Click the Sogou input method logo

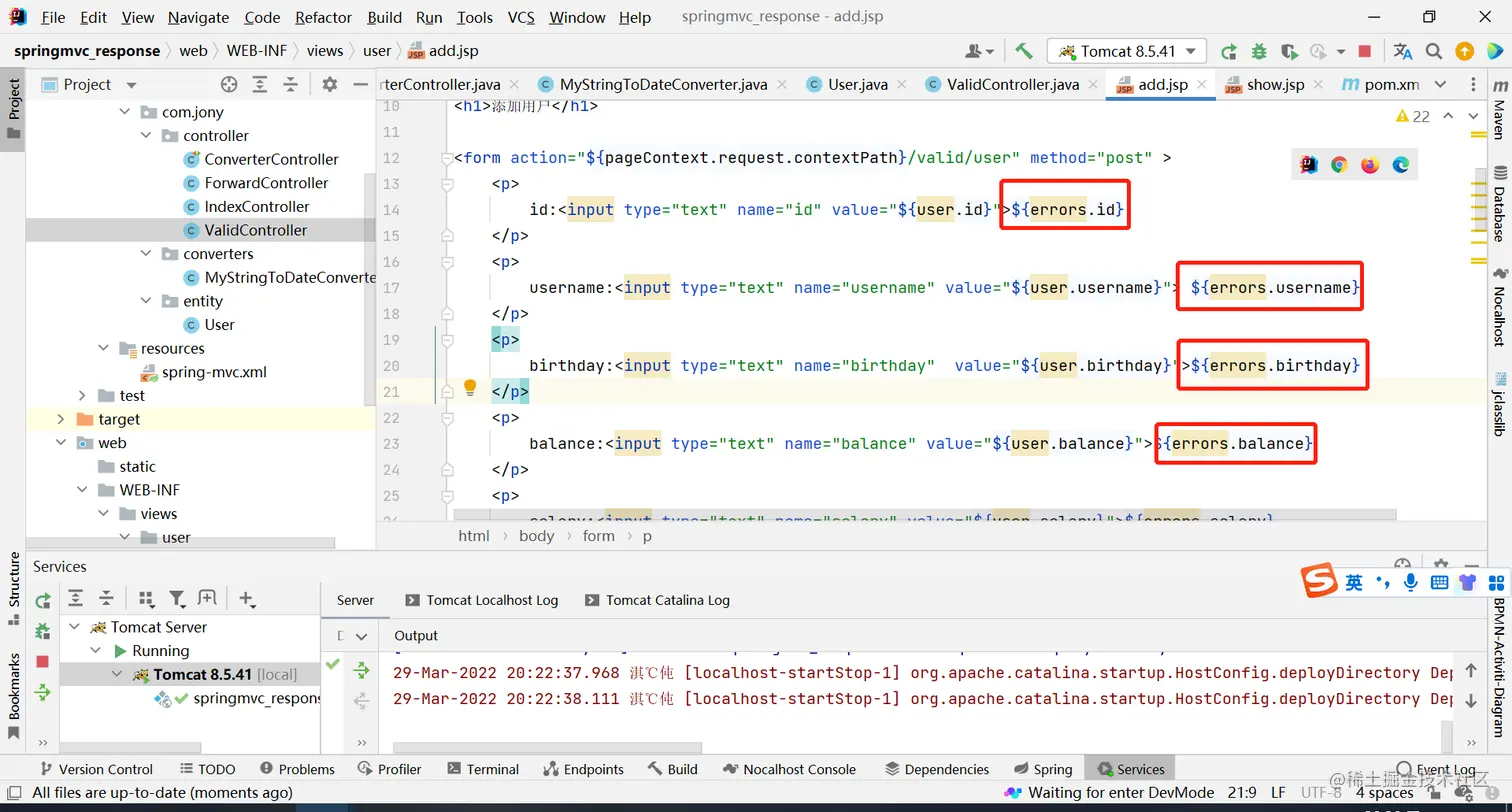[x=1318, y=581]
